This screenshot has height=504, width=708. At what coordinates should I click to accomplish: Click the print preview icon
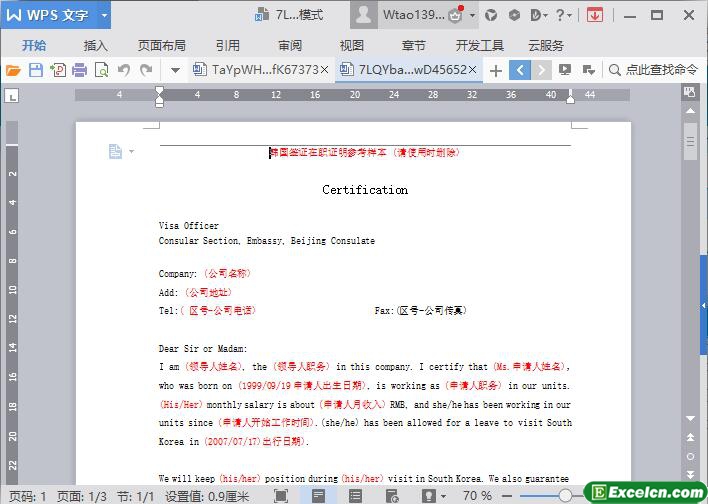pyautogui.click(x=102, y=70)
